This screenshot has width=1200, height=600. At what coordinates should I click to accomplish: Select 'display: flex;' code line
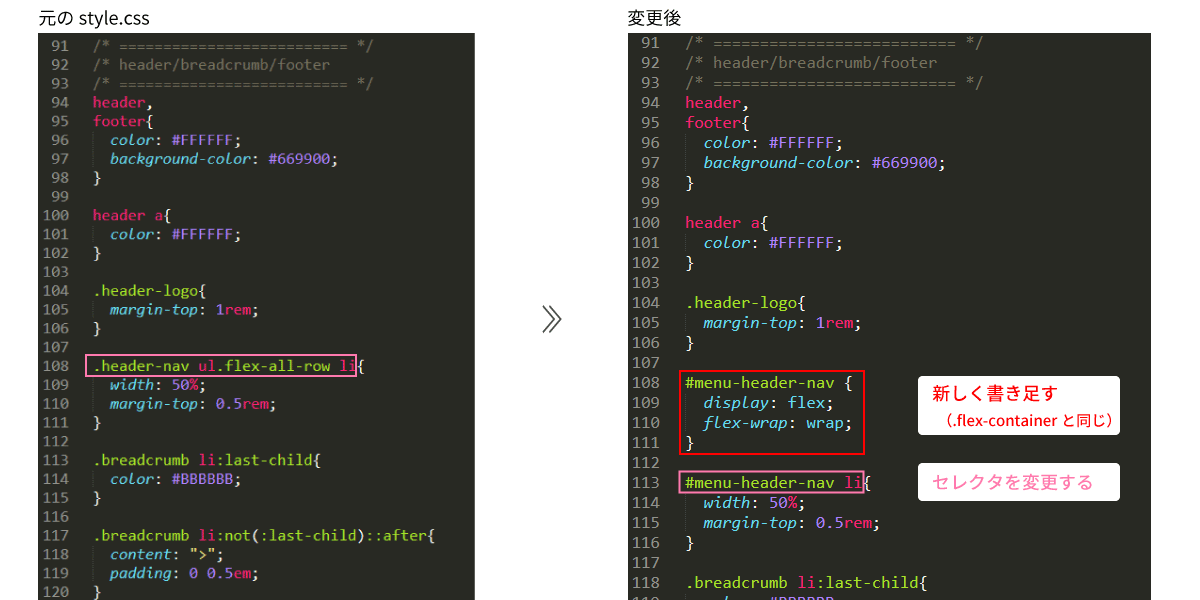point(768,403)
